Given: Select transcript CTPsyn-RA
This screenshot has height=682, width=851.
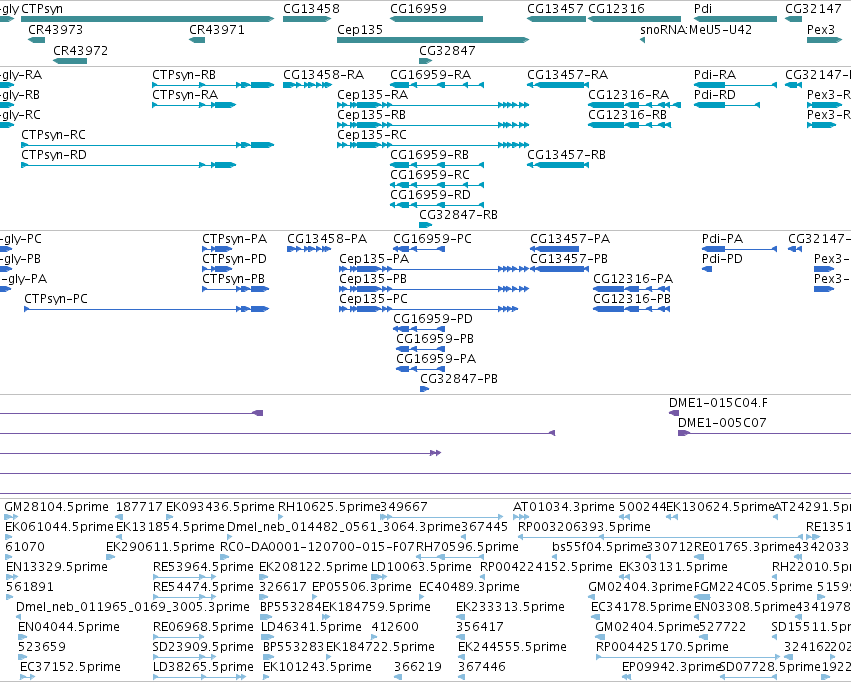Looking at the screenshot, I should 185,95.
